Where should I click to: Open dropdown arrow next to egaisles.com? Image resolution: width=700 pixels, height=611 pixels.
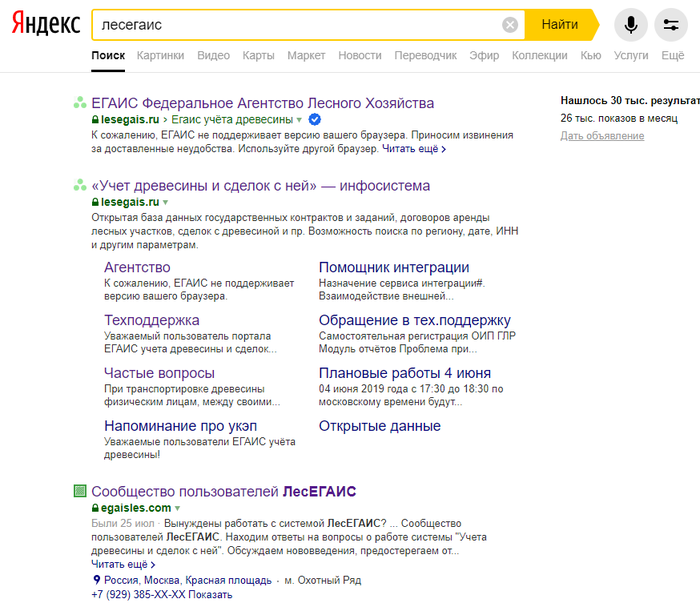tap(177, 509)
